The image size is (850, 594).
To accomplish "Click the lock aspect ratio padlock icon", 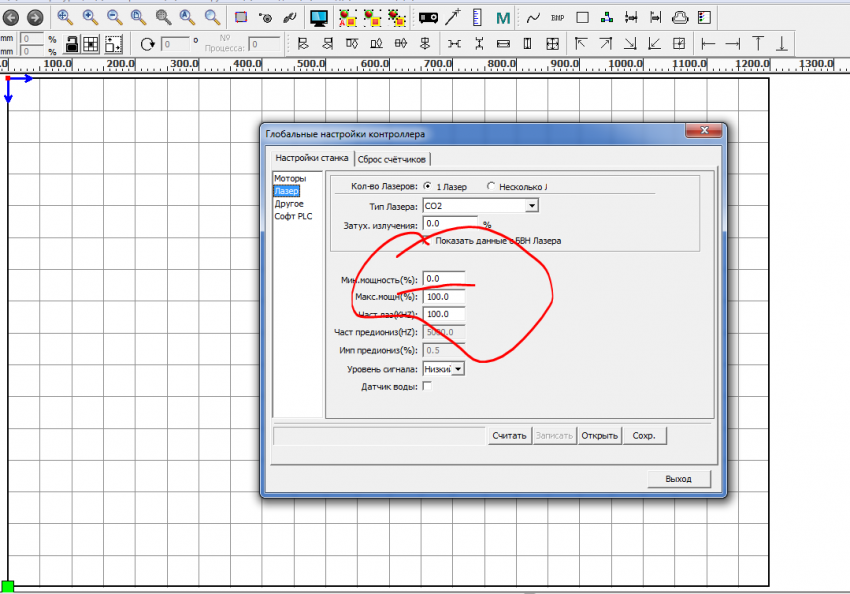I will [71, 43].
